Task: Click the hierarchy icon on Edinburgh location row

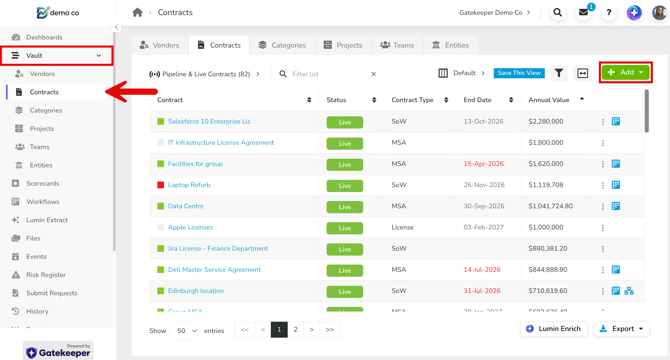Action: tap(629, 291)
